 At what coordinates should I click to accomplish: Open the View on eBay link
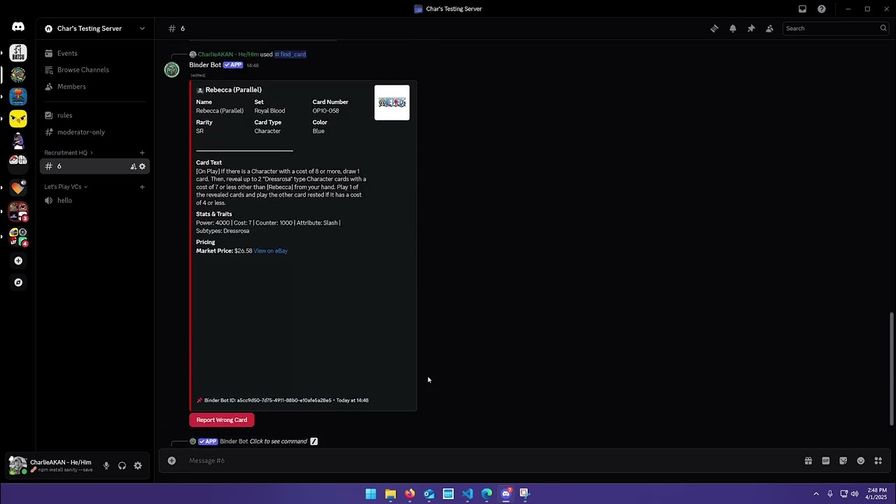pyautogui.click(x=270, y=251)
